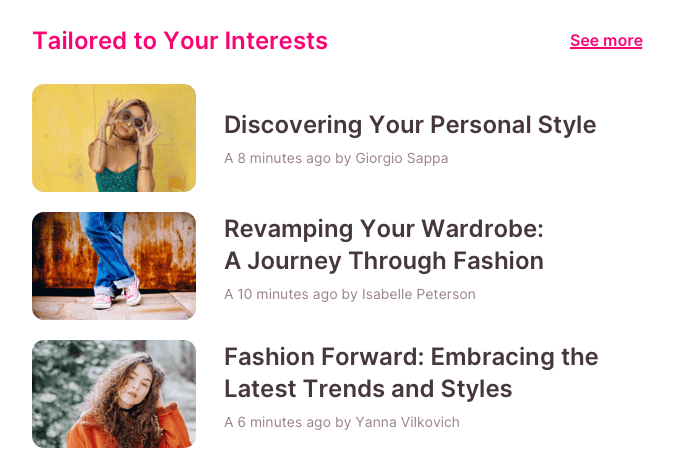Click the Revamping Your Wardrobe title line
The height and width of the screenshot is (476, 676).
(383, 229)
